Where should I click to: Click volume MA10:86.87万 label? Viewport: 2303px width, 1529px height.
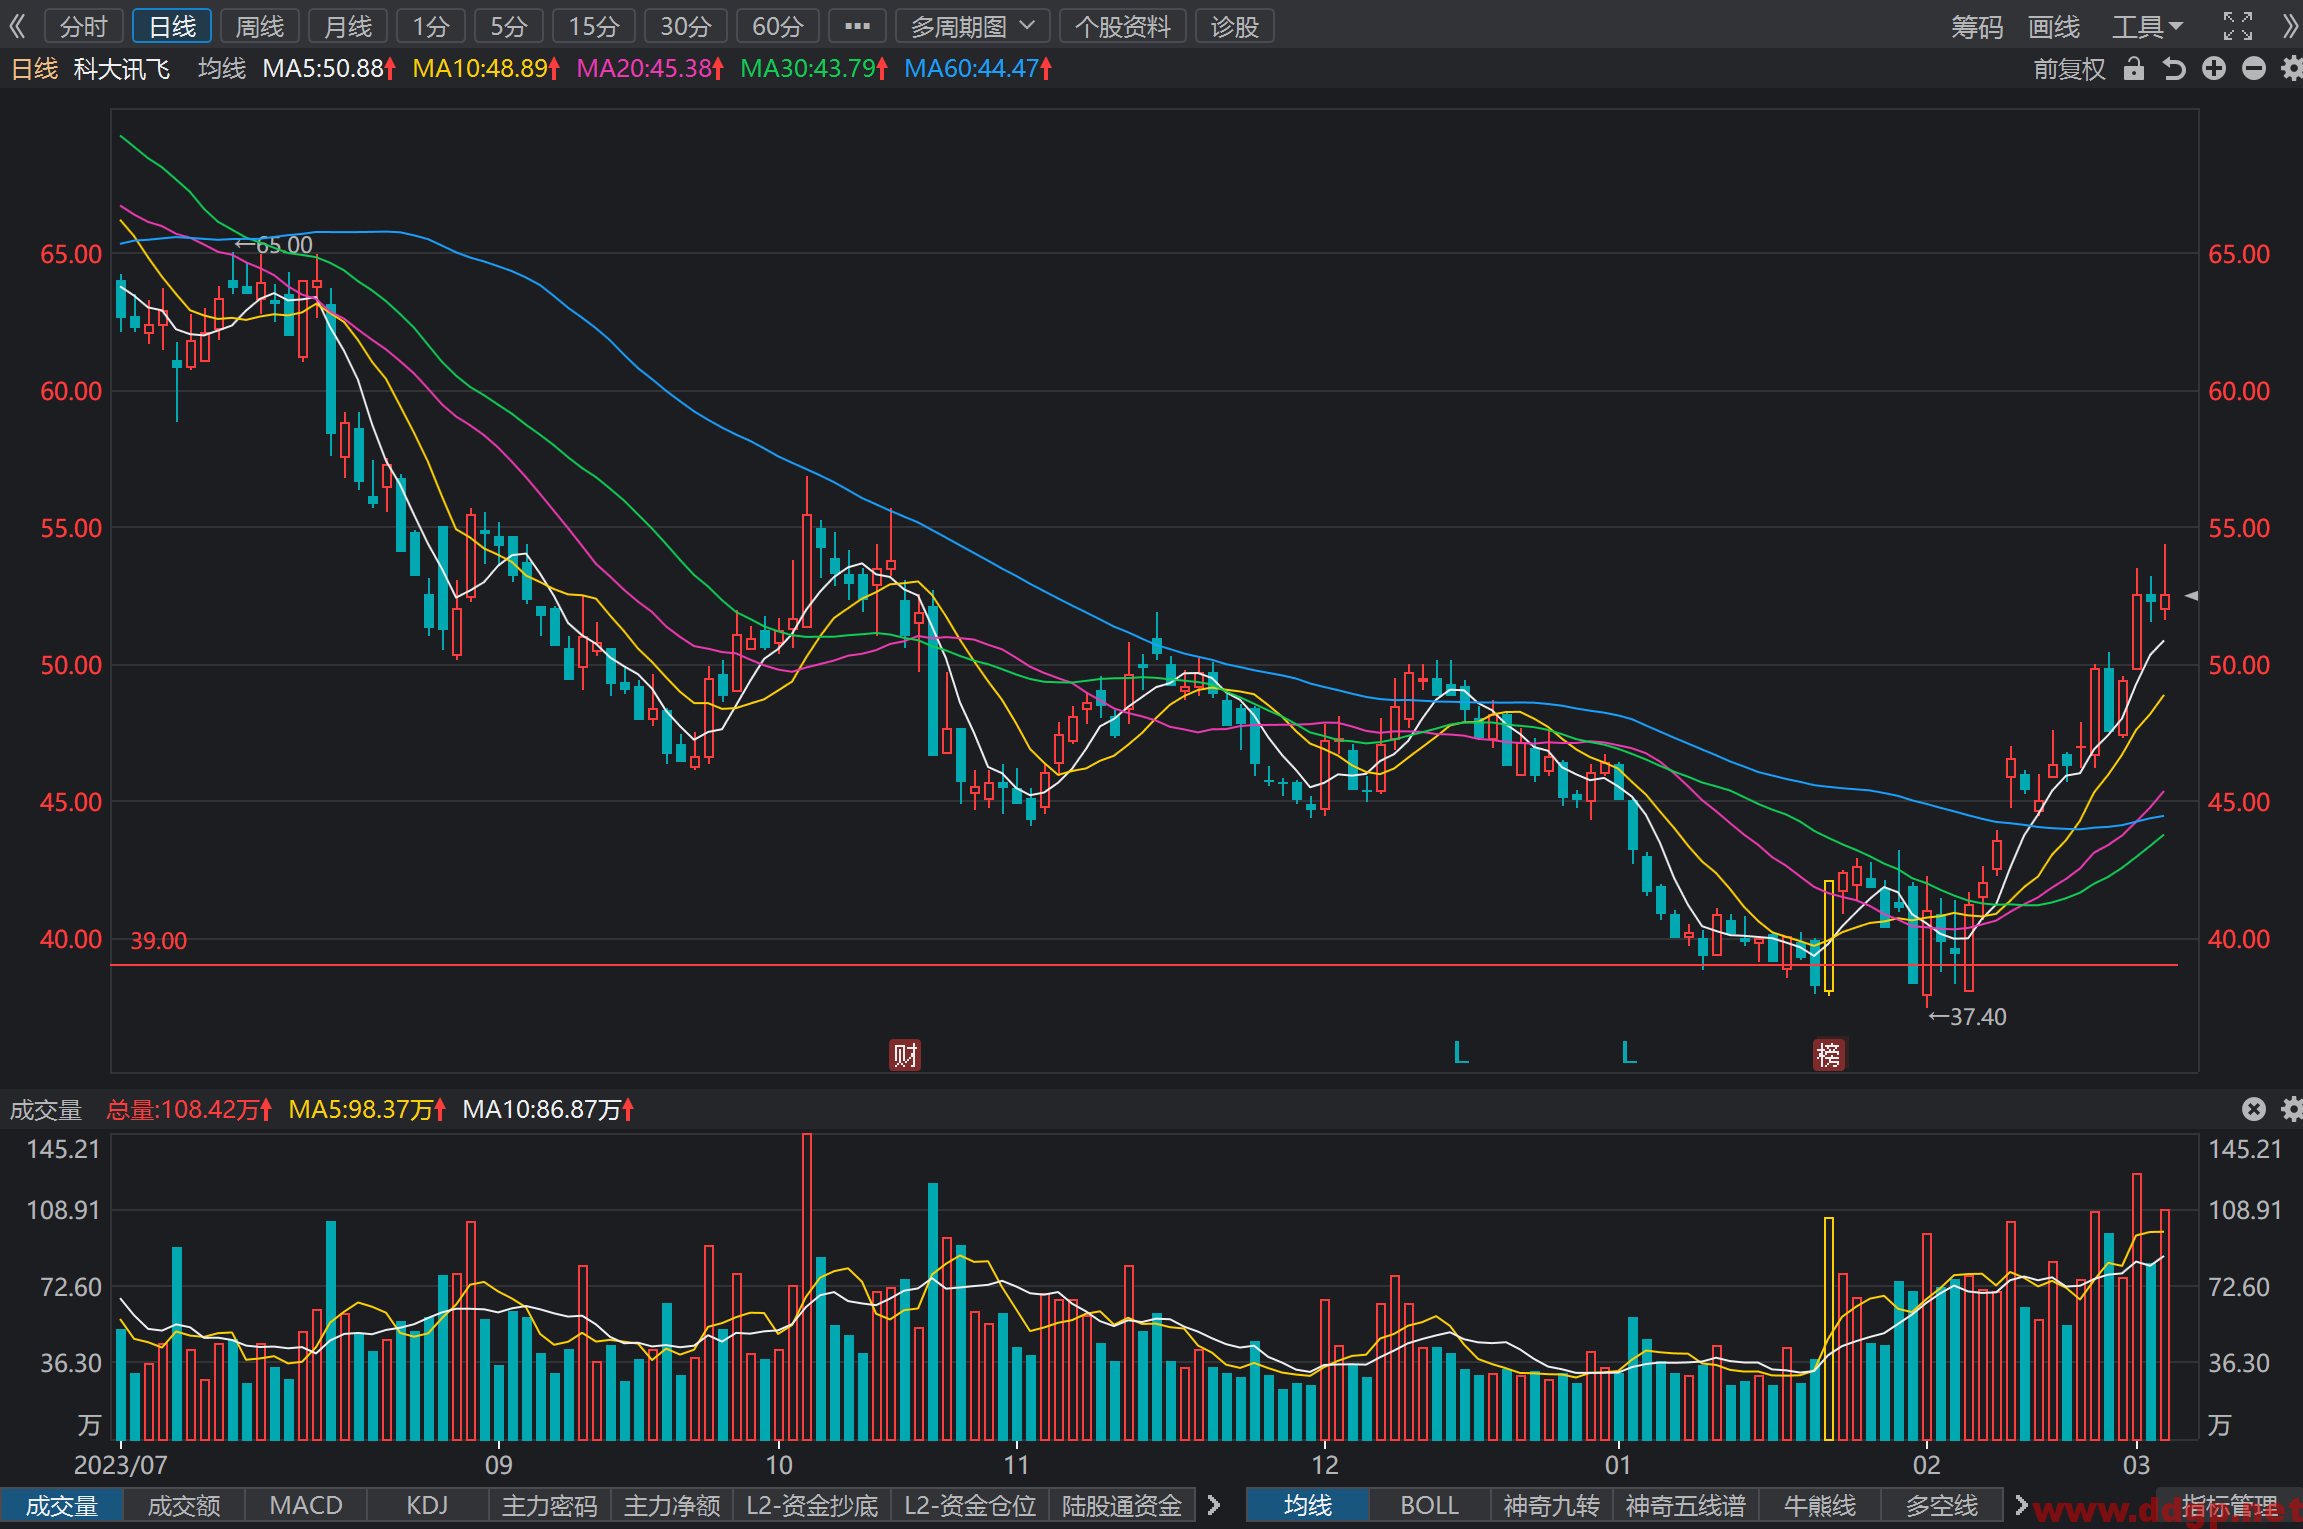click(x=548, y=1109)
